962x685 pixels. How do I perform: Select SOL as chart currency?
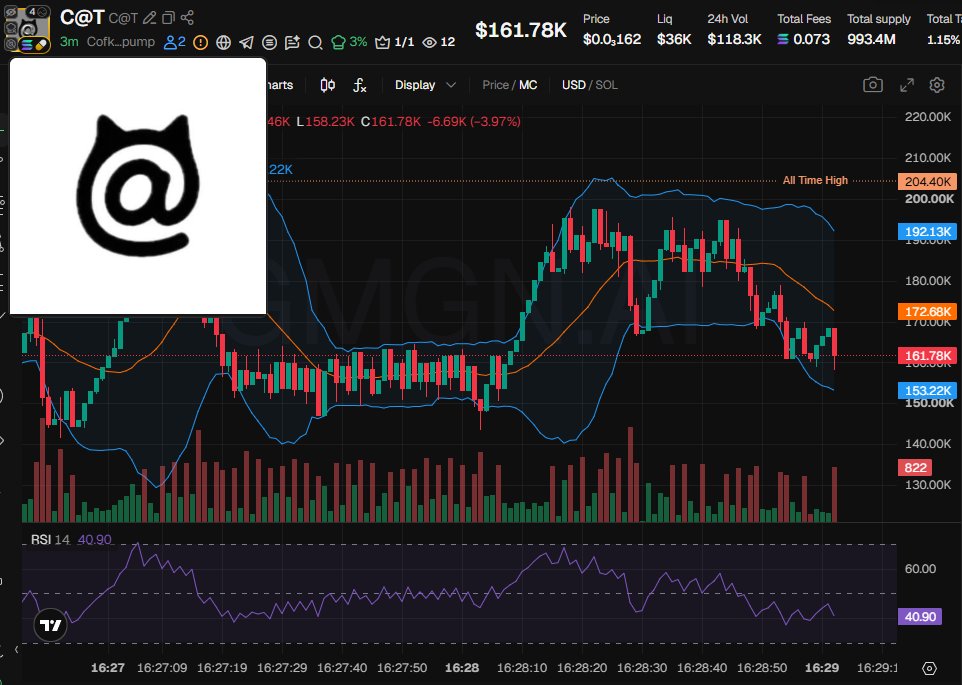[x=606, y=85]
